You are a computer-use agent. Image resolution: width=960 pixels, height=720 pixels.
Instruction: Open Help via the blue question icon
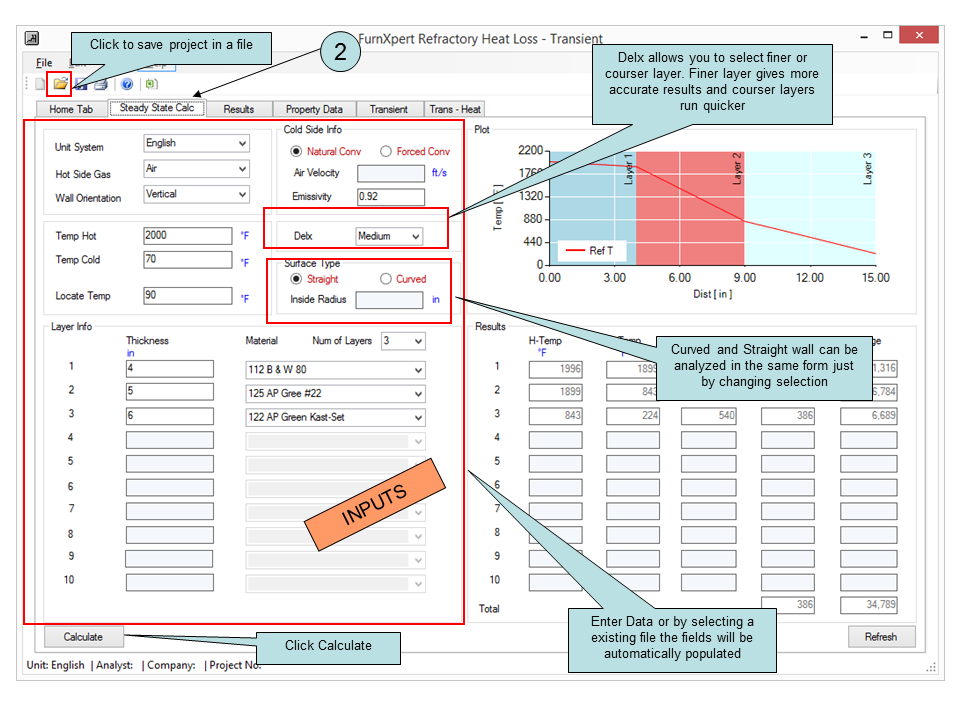tap(127, 84)
